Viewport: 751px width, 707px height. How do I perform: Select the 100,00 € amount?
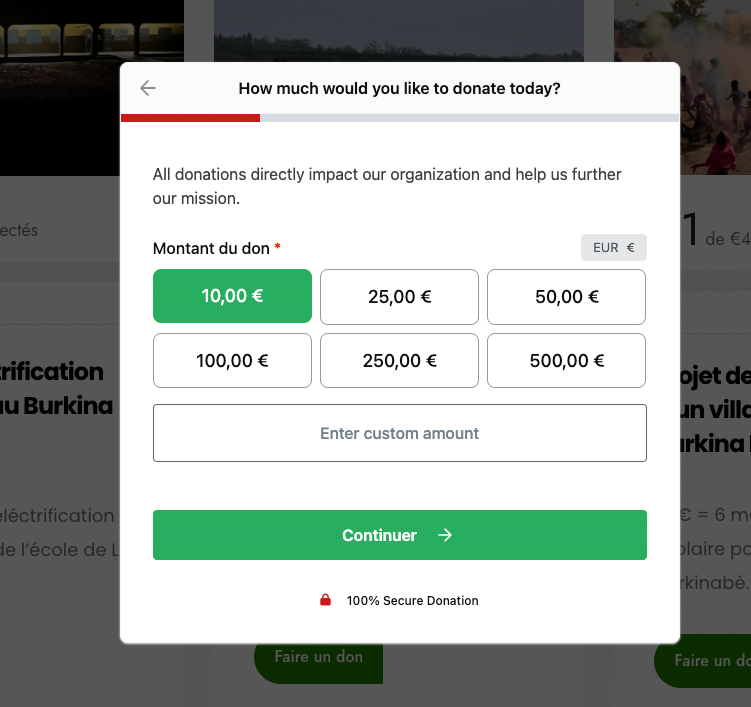pyautogui.click(x=232, y=361)
